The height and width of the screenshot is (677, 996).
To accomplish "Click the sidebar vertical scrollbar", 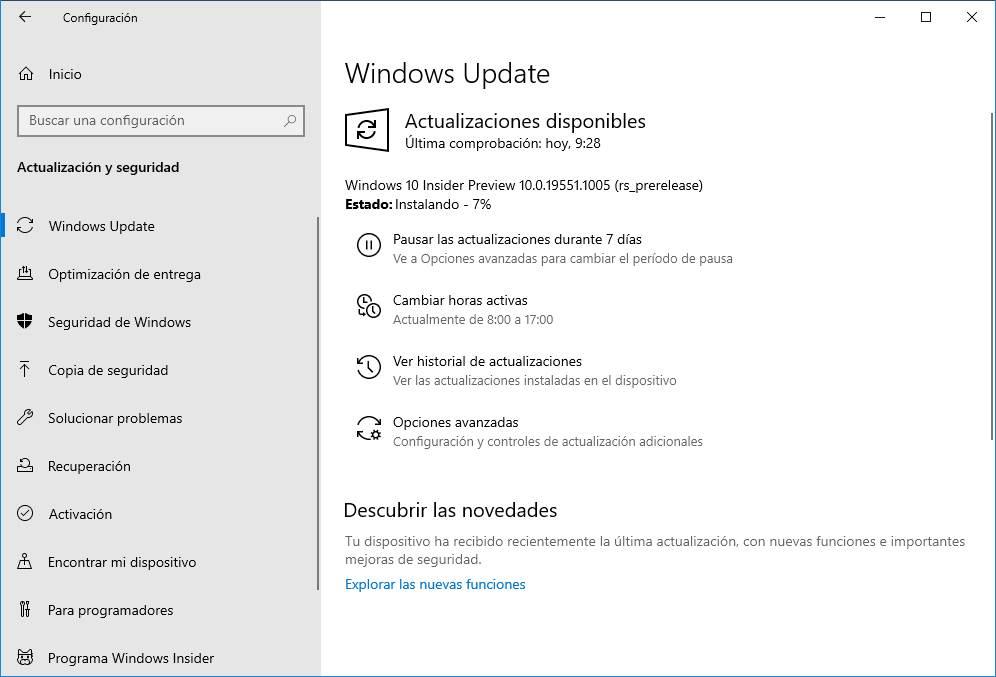I will (x=318, y=404).
